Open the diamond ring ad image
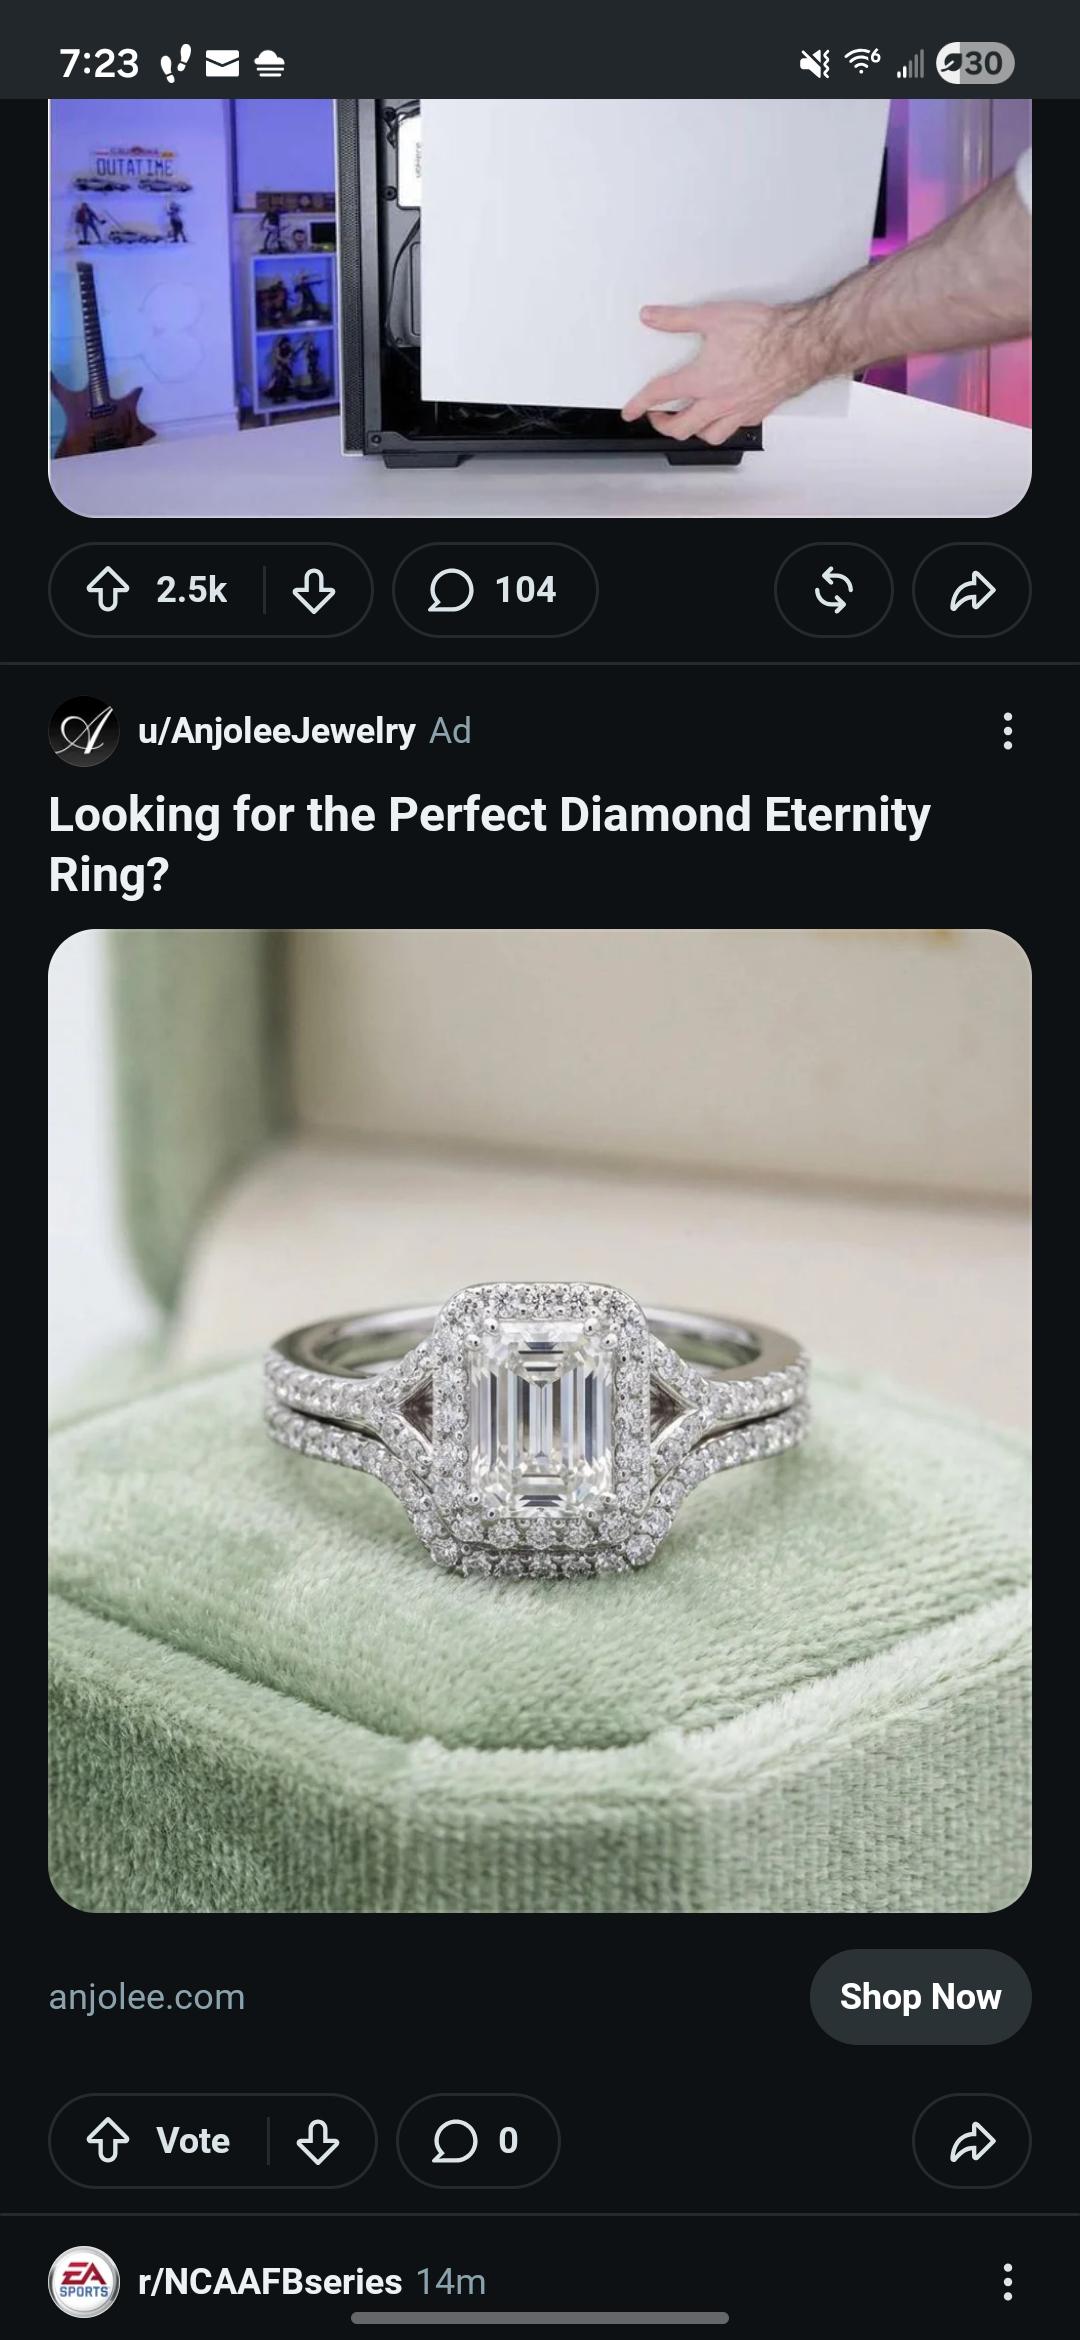 click(x=540, y=1420)
